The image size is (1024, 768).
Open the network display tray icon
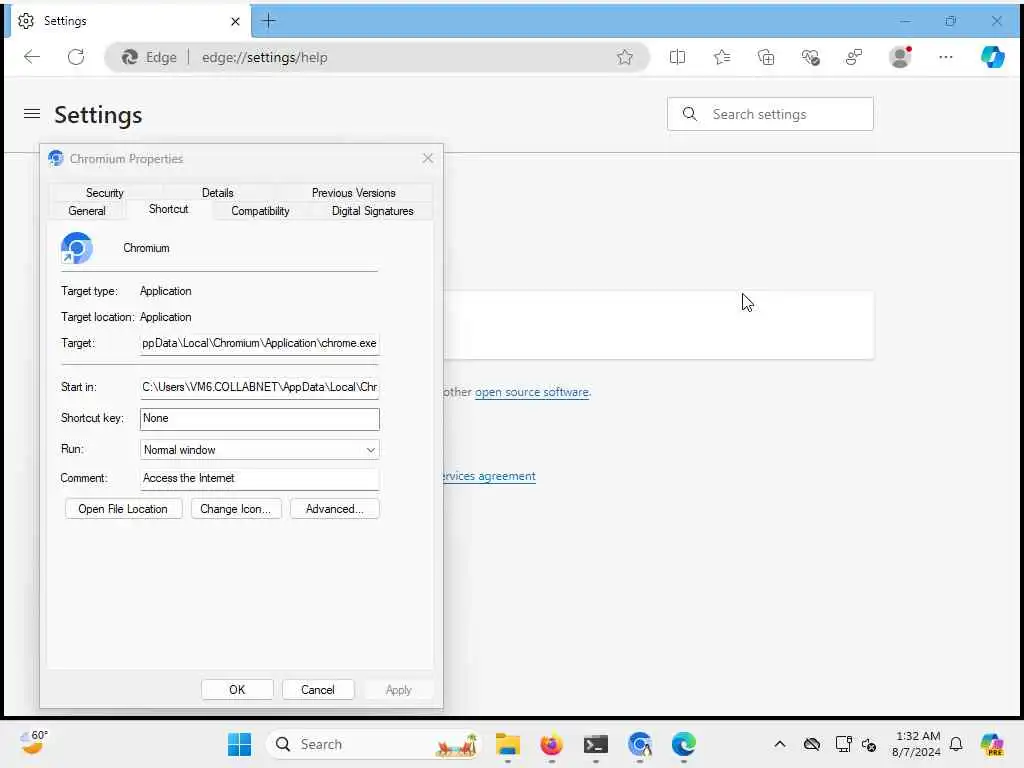pos(843,744)
